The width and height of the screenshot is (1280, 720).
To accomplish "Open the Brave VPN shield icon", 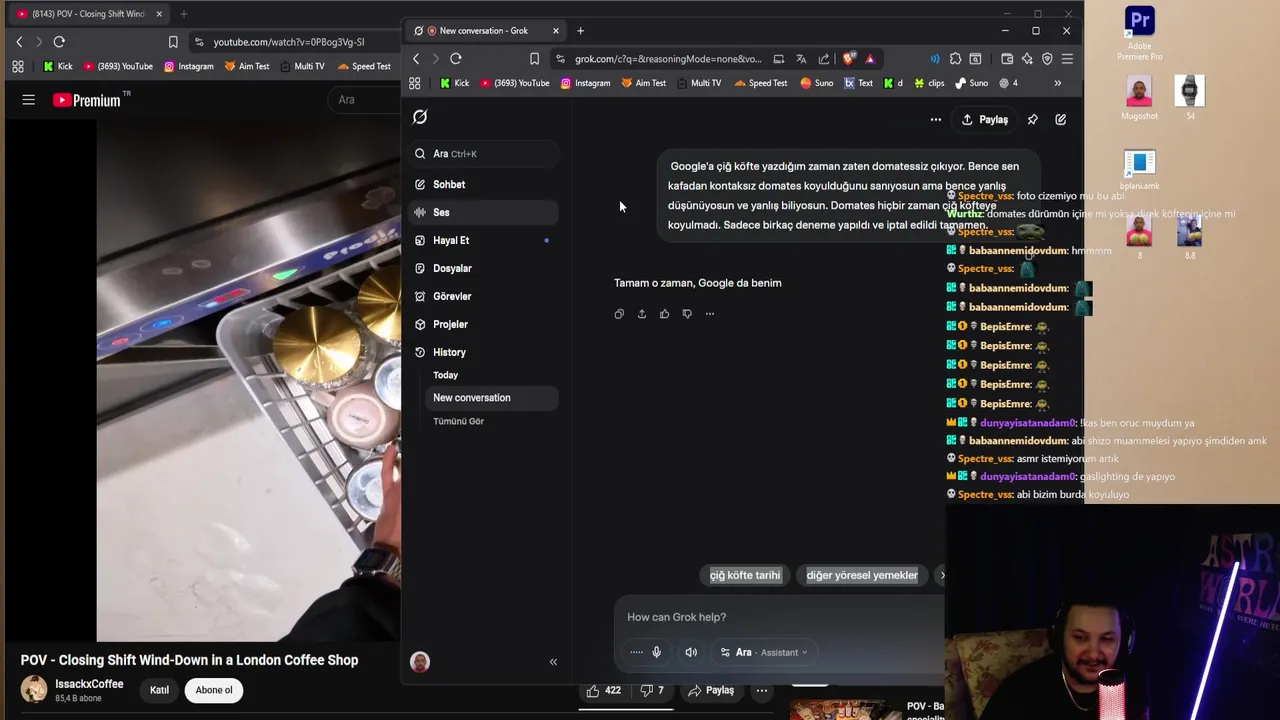I will coord(1047,59).
